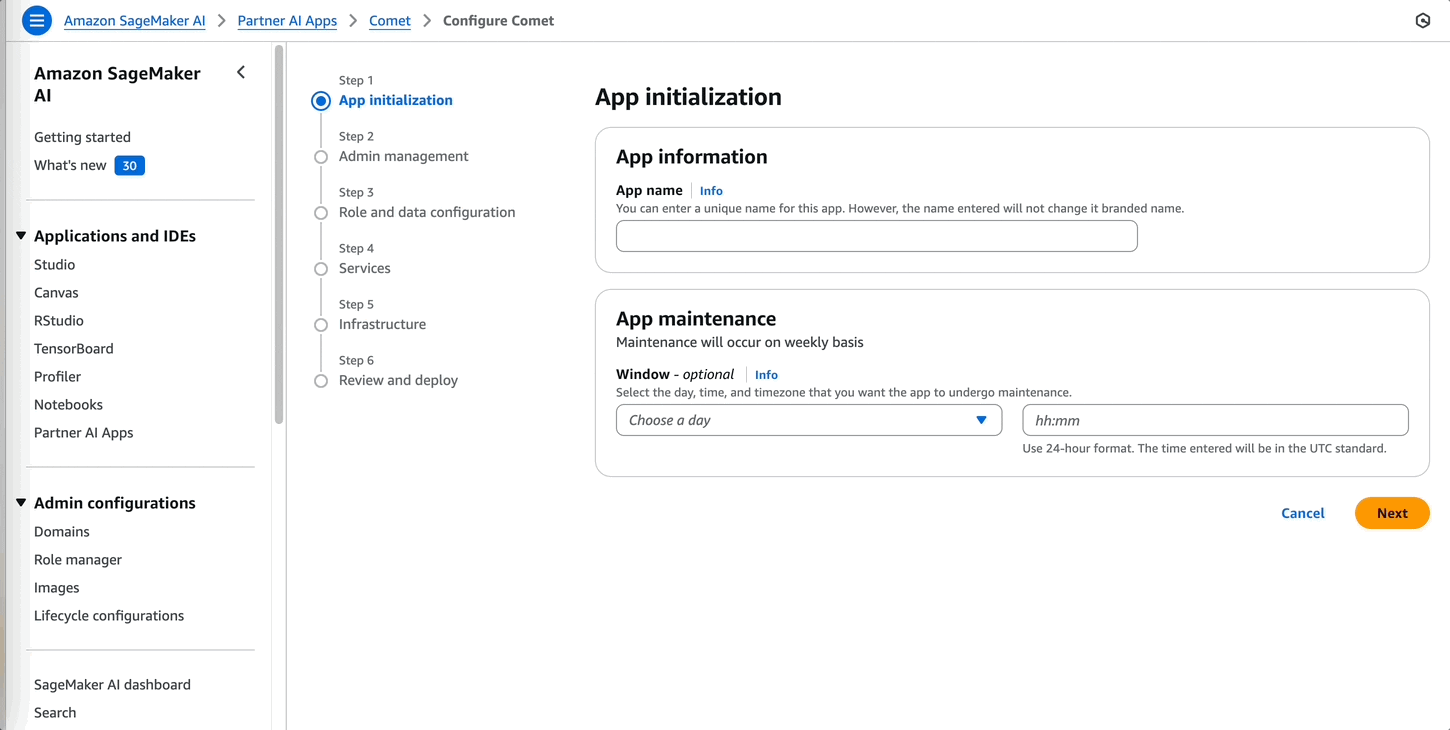
Task: Navigate to Comet breadcrumb link
Action: coord(390,21)
